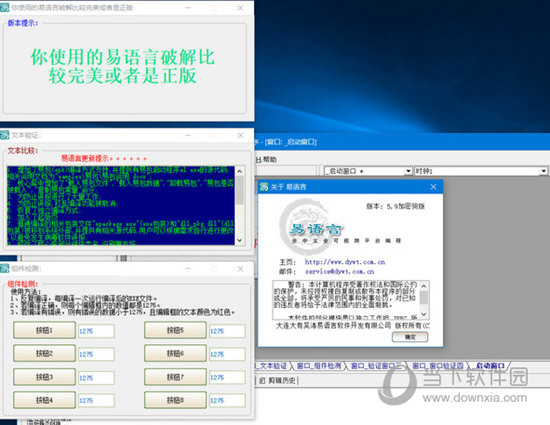The height and width of the screenshot is (425, 550).
Task: Expand the _启动窗口 dropdown in the IDE
Action: click(x=408, y=171)
